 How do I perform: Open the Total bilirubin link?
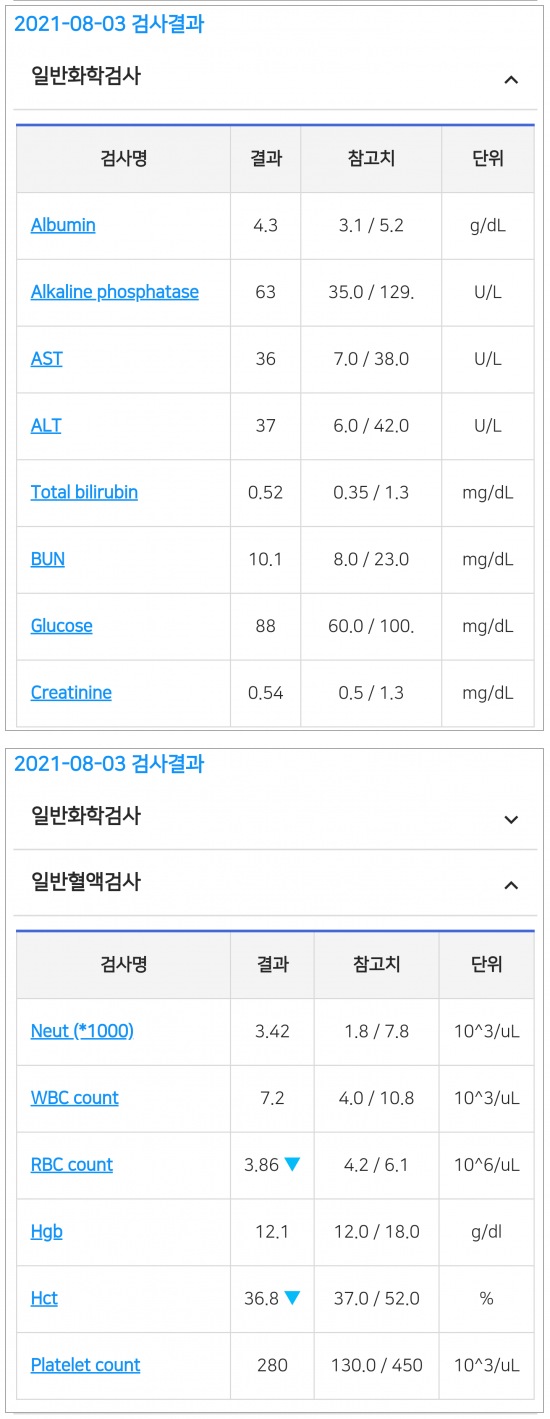pyautogui.click(x=84, y=492)
